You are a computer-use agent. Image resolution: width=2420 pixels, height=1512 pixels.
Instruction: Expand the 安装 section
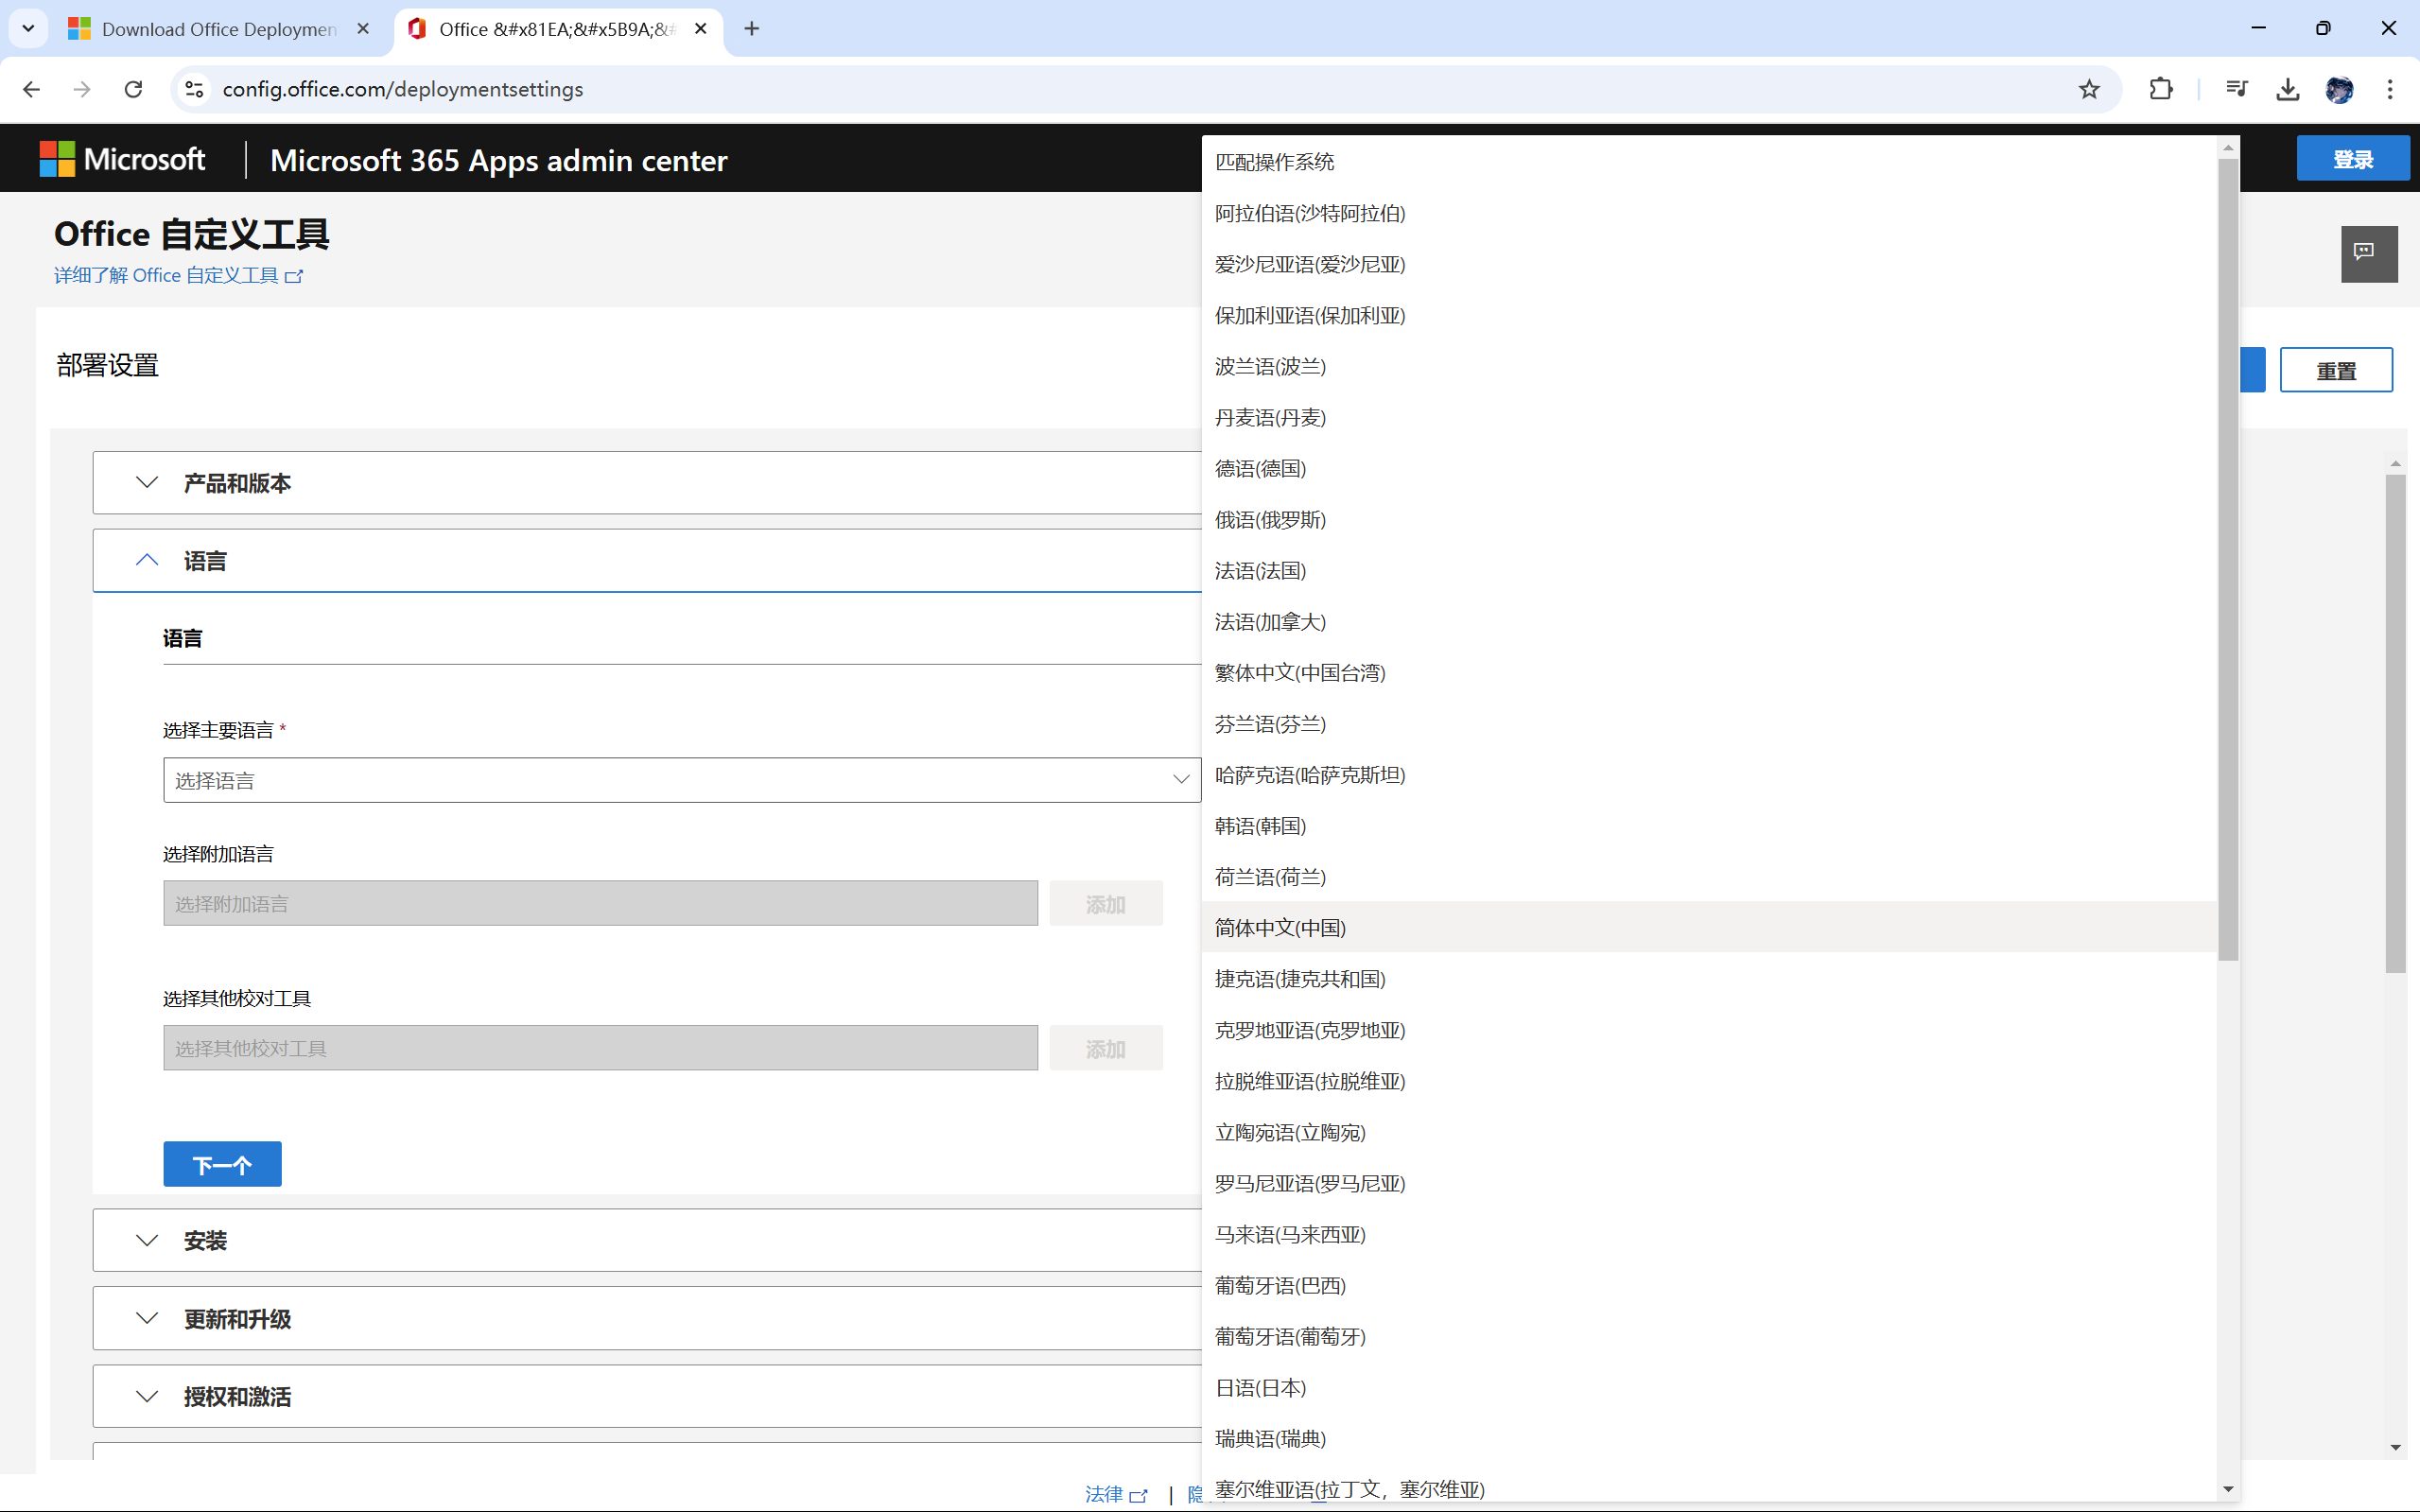(x=647, y=1240)
